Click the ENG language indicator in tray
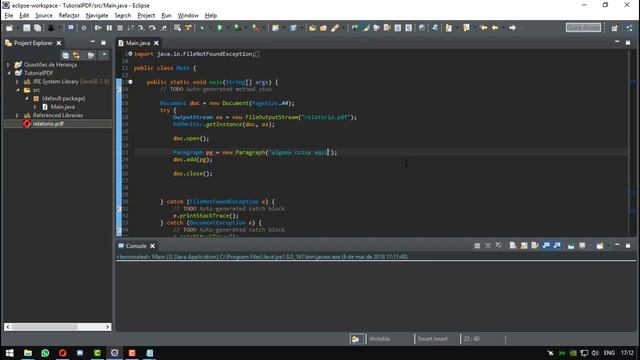Screen dimensions: 640x360 click(609, 353)
